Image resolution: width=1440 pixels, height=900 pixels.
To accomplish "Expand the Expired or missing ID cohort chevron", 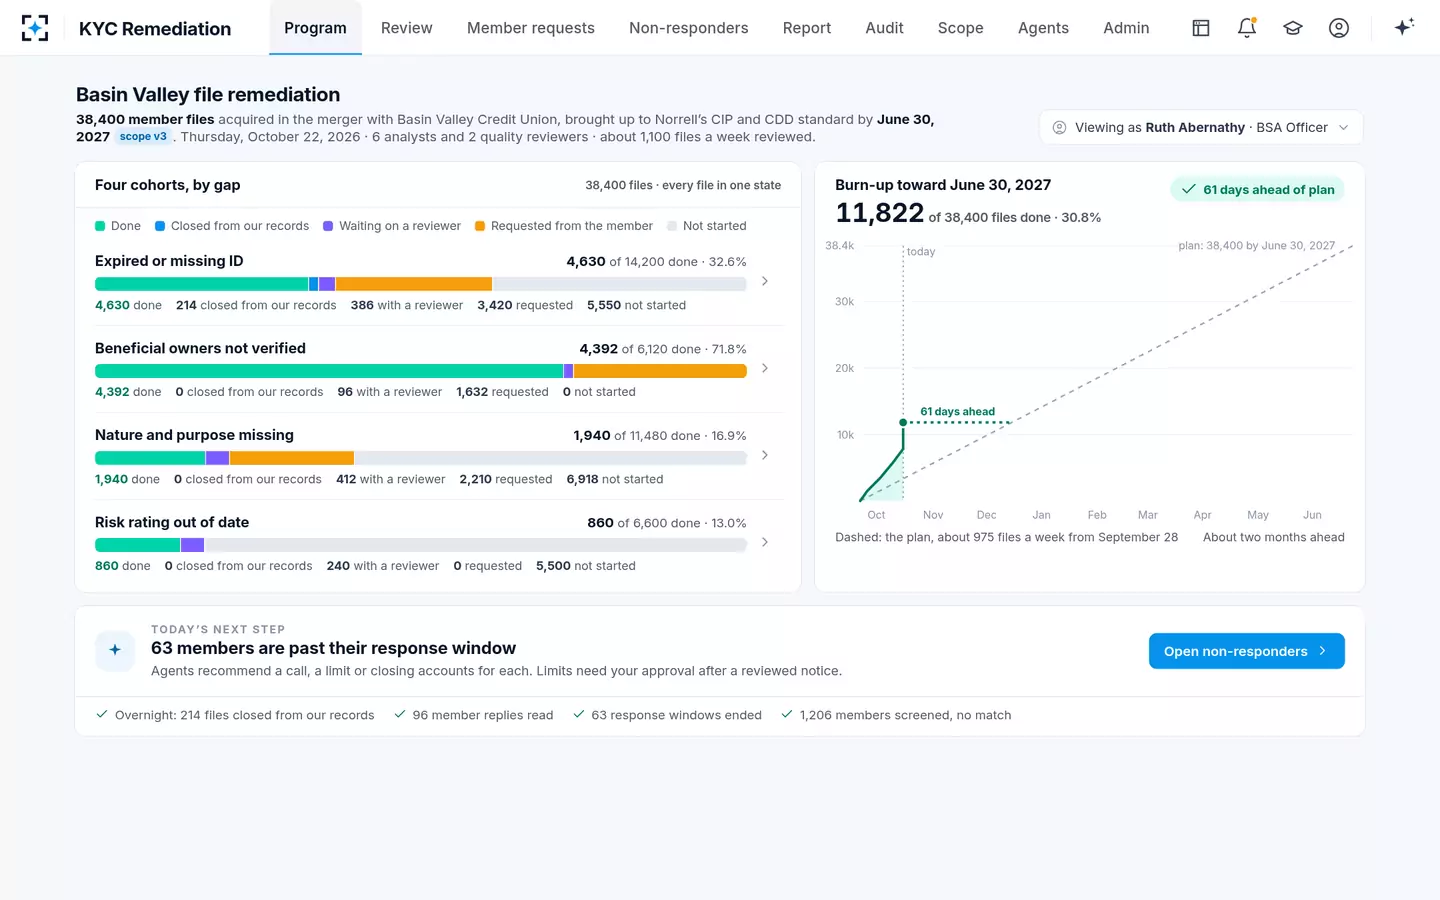I will 765,282.
